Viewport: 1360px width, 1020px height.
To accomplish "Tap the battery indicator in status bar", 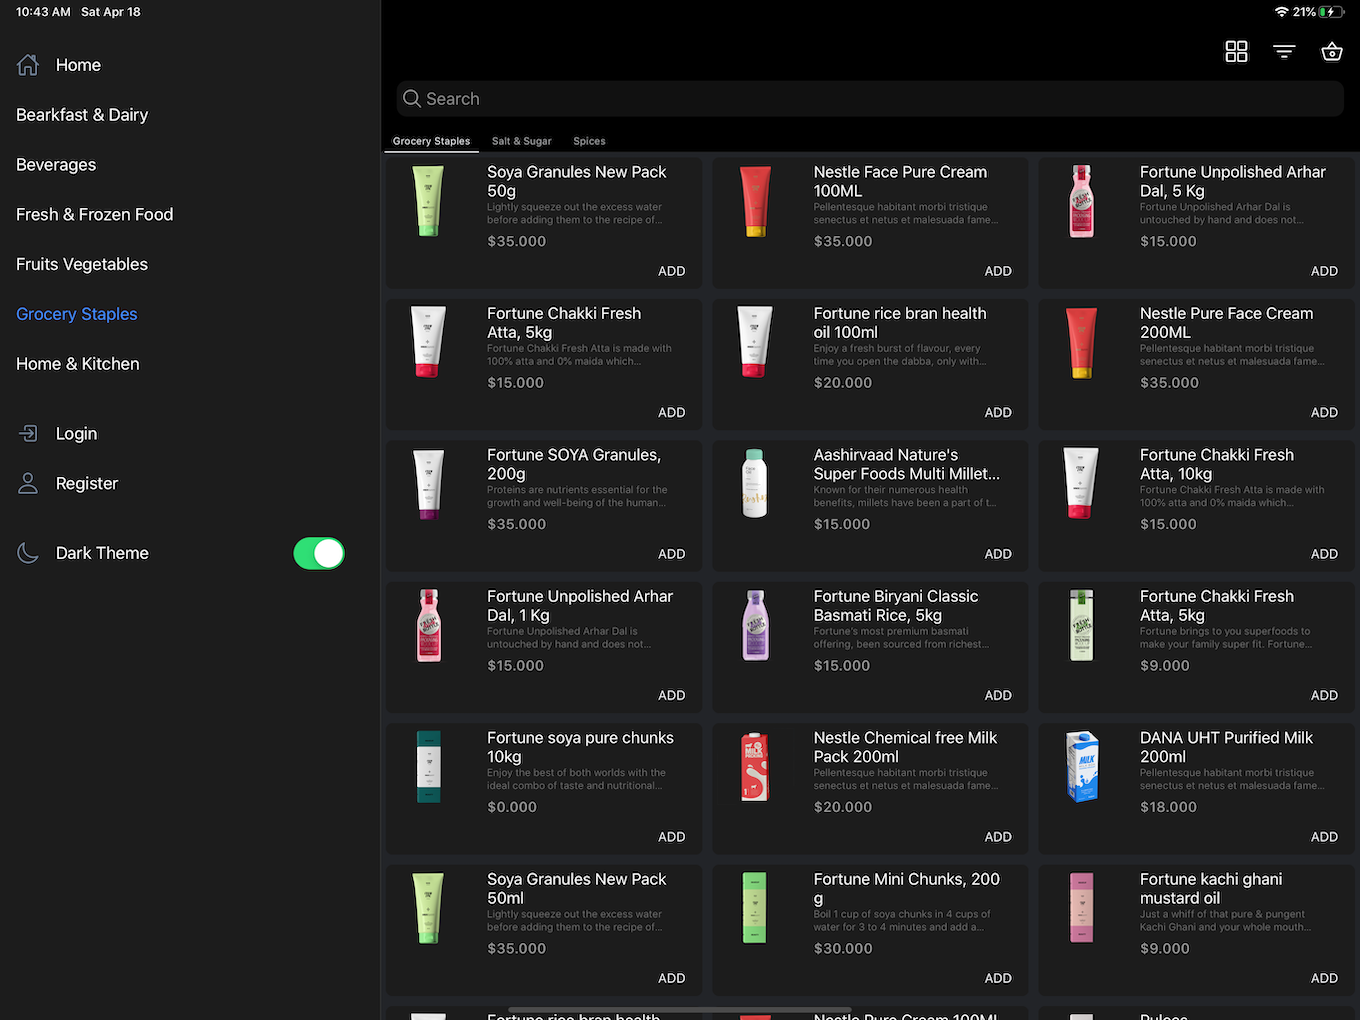I will 1332,12.
